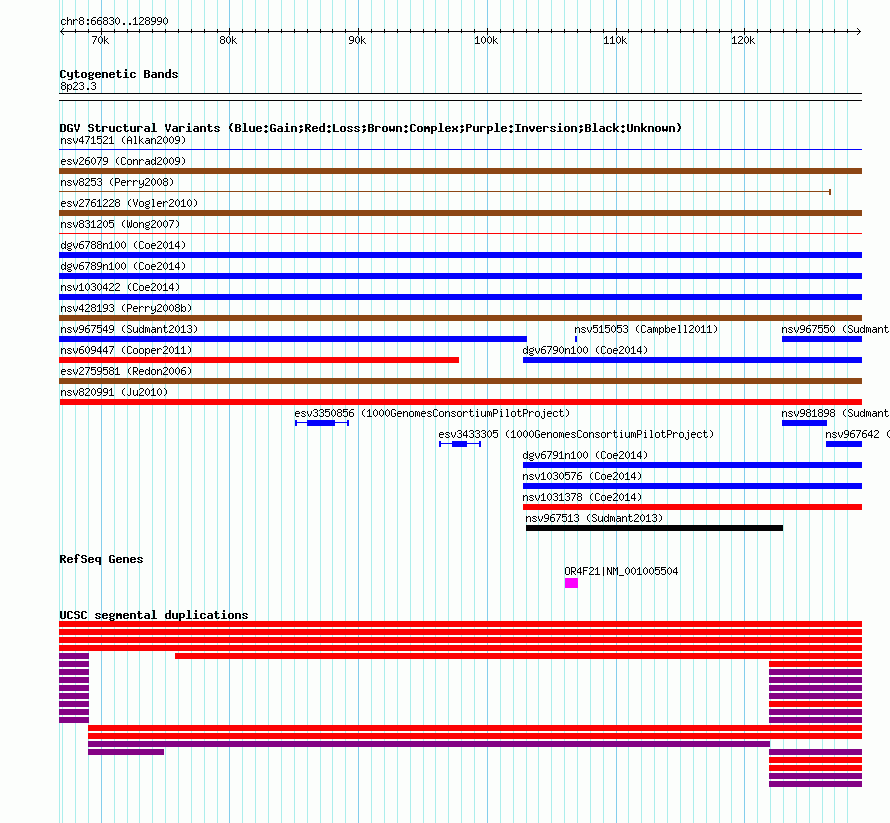Open the nsv967642 variant label
This screenshot has width=890, height=823.
[857, 434]
